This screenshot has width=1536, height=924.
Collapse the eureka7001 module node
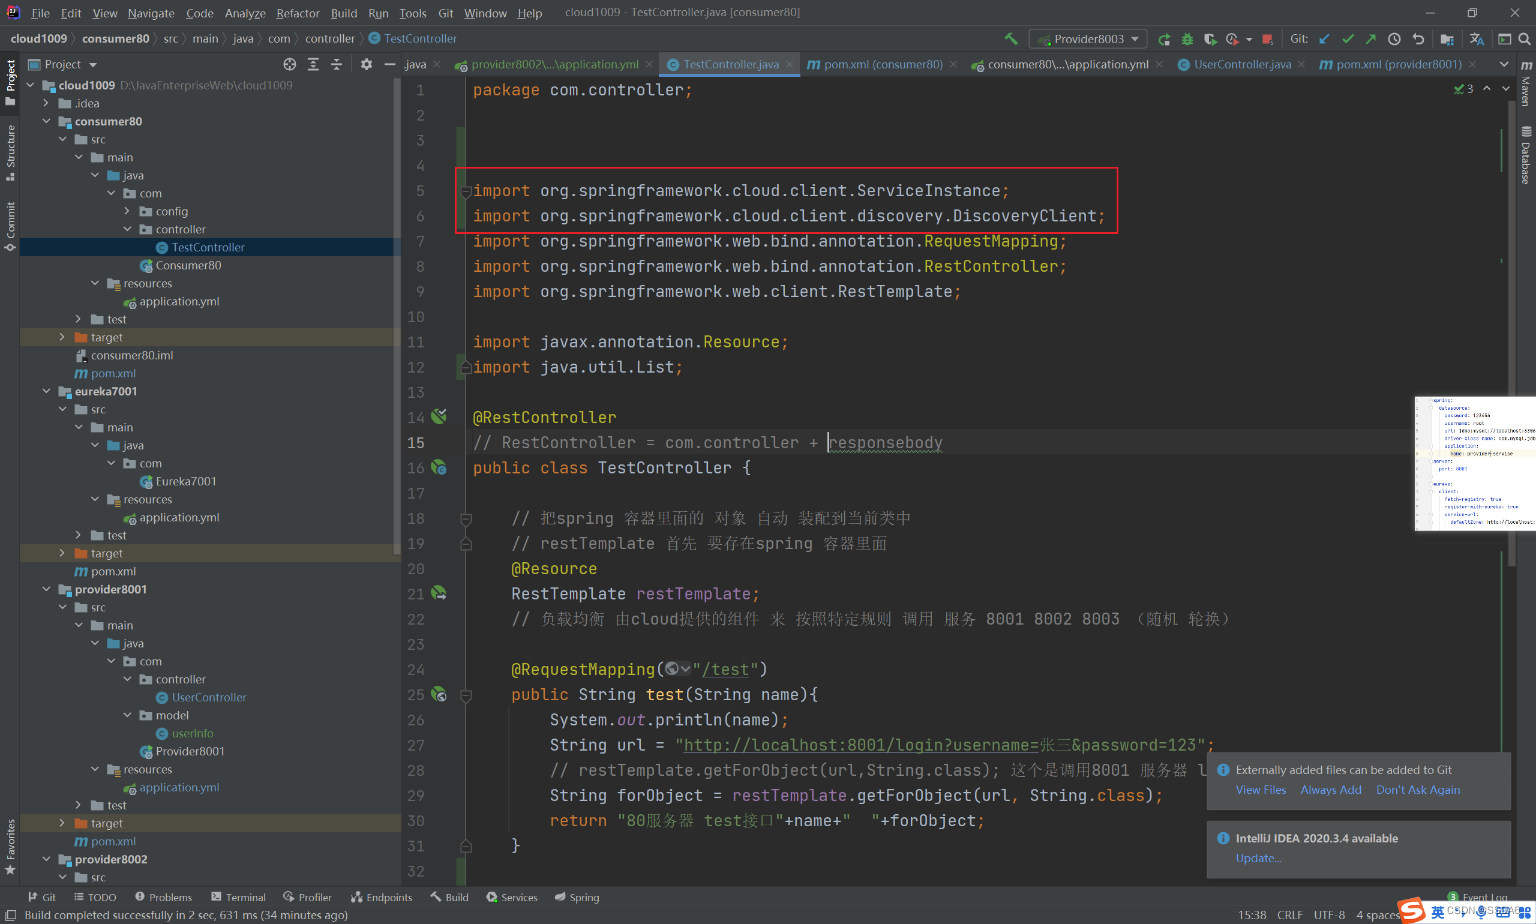[46, 391]
